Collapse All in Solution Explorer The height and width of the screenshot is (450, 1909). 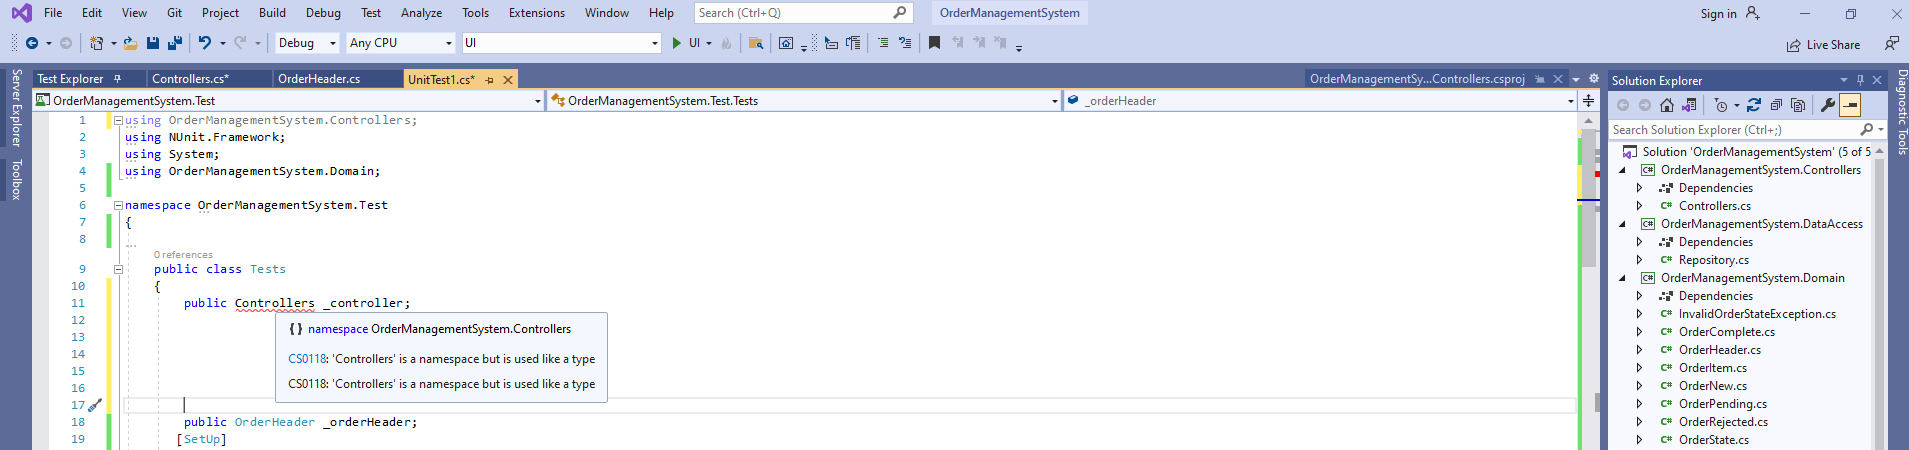point(1776,105)
